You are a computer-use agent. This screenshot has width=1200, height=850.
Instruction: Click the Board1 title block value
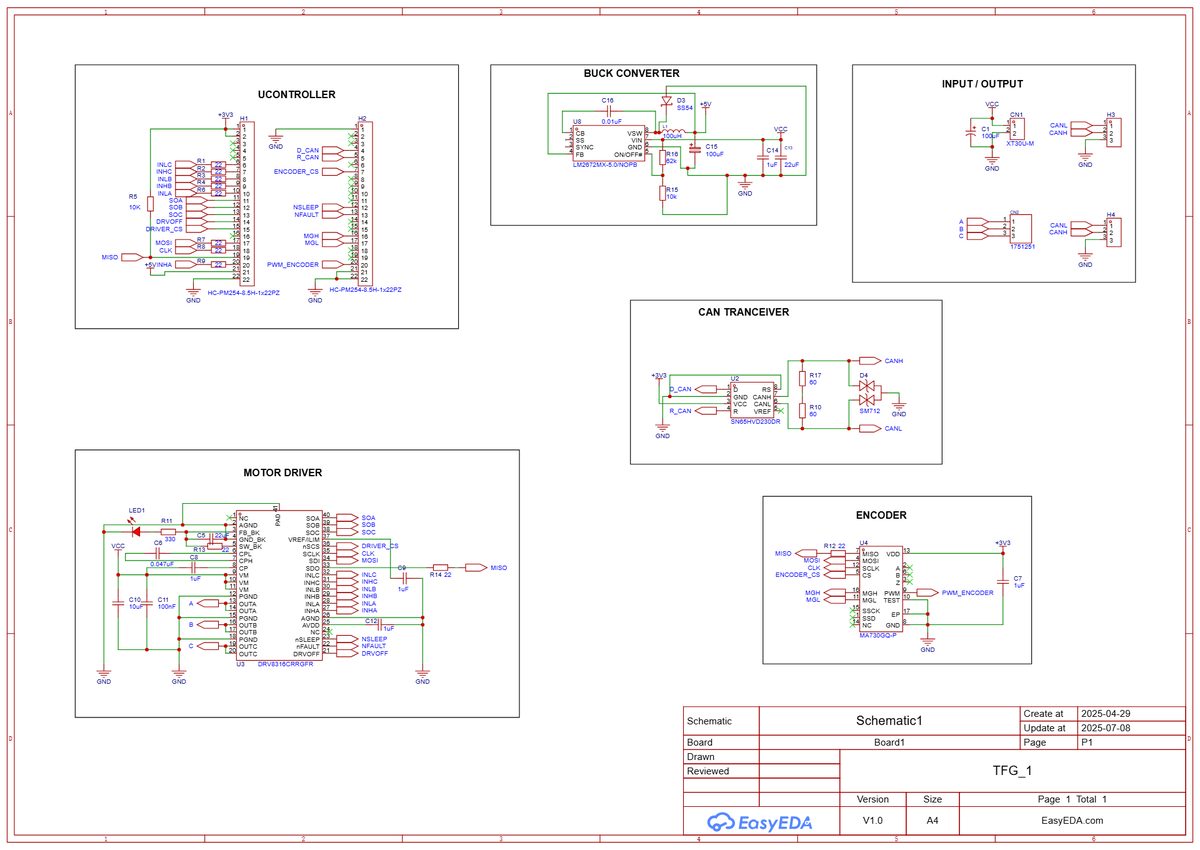(889, 742)
